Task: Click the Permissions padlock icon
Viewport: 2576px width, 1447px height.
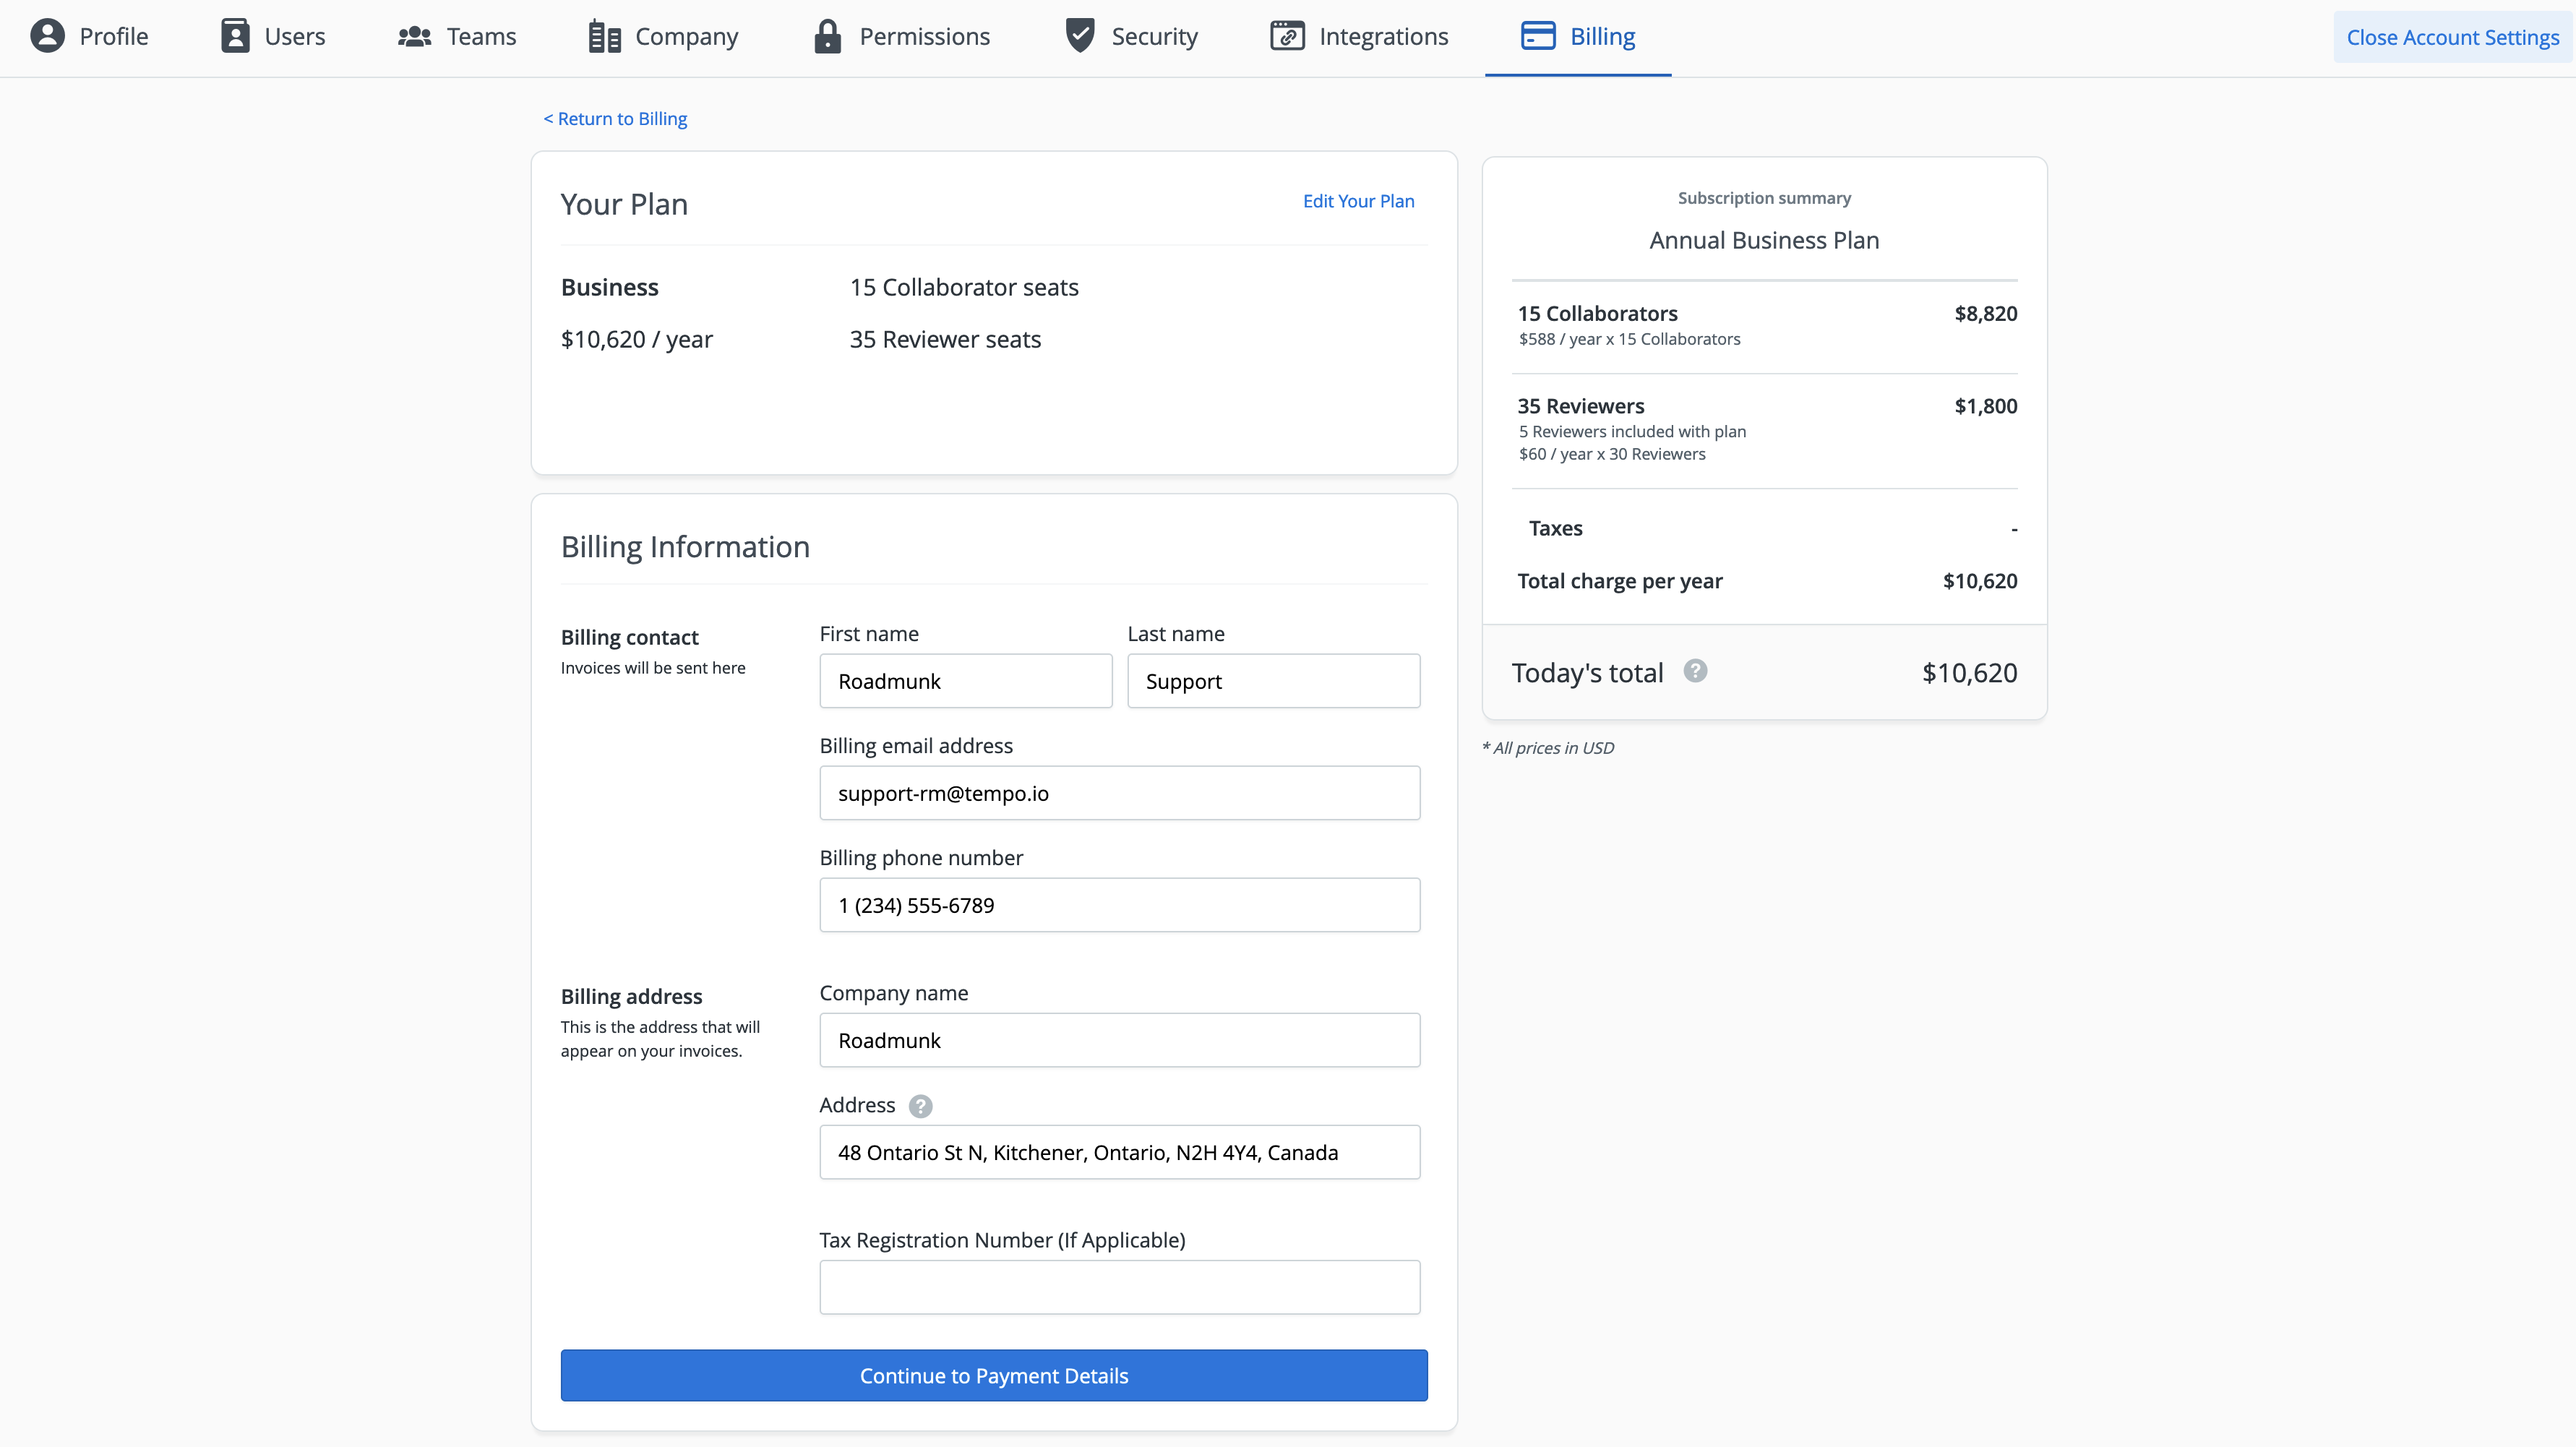Action: click(827, 37)
